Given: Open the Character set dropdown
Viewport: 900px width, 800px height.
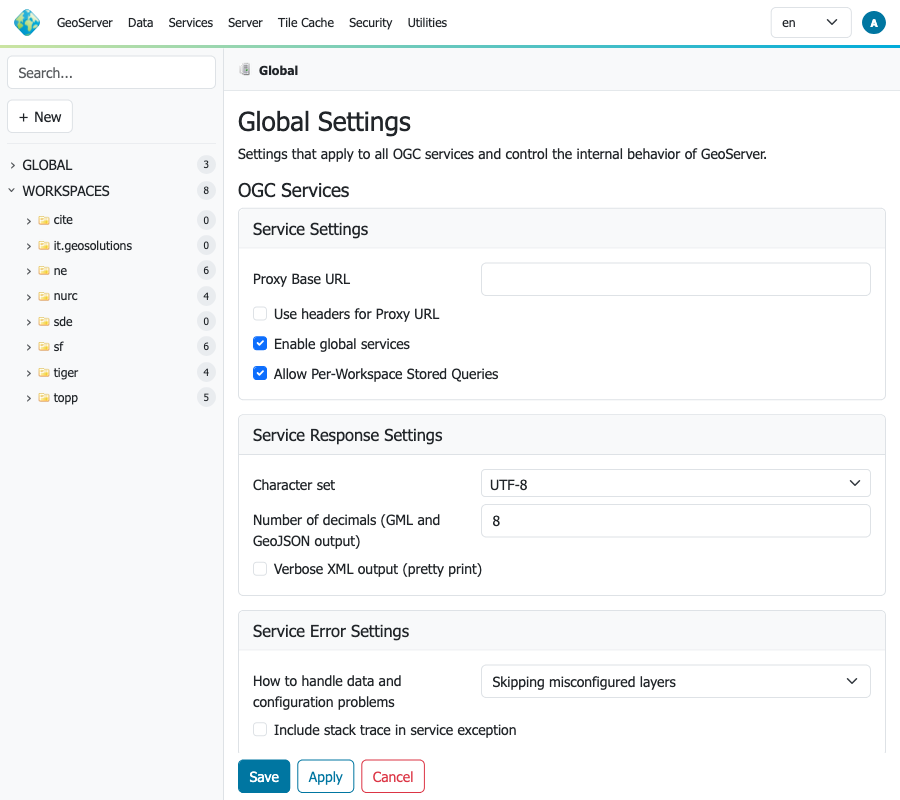Looking at the screenshot, I should click(x=675, y=484).
